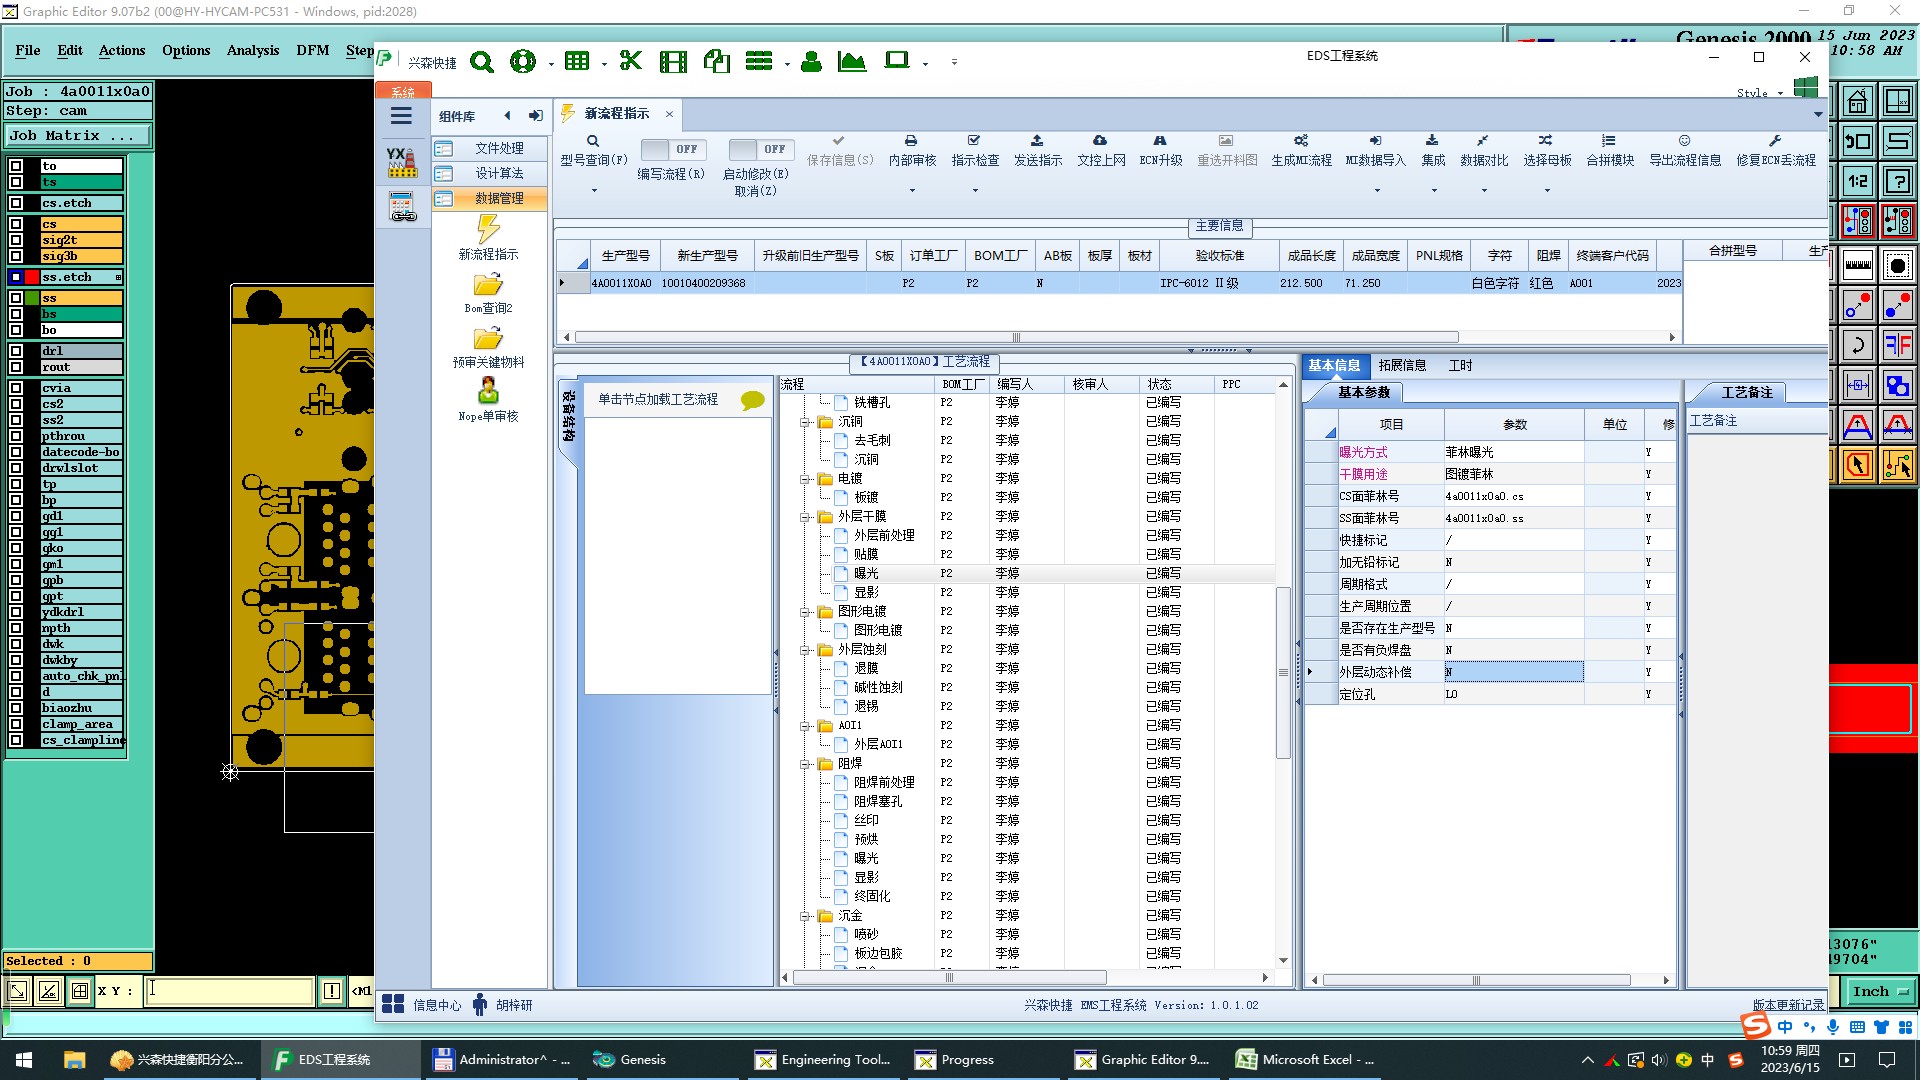This screenshot has height=1080, width=1920.
Task: Click the X Y coordinate input field
Action: [230, 991]
